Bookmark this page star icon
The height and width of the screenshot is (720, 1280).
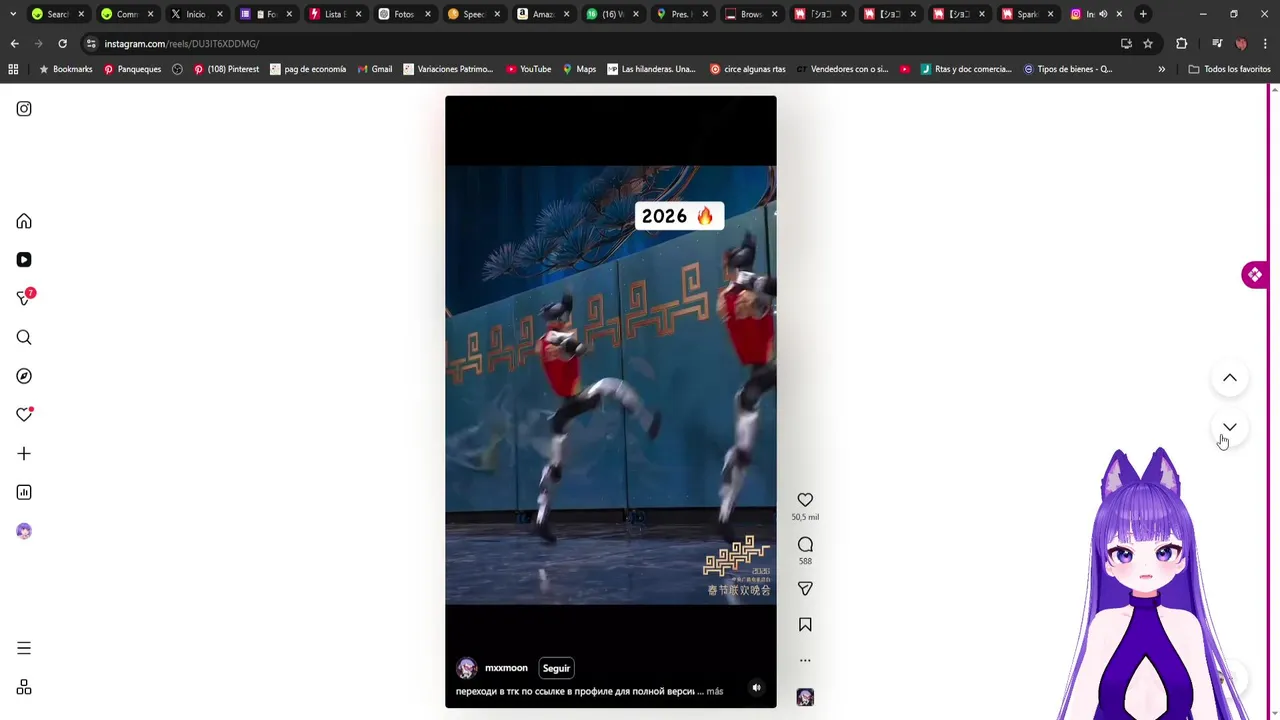[x=1148, y=44]
